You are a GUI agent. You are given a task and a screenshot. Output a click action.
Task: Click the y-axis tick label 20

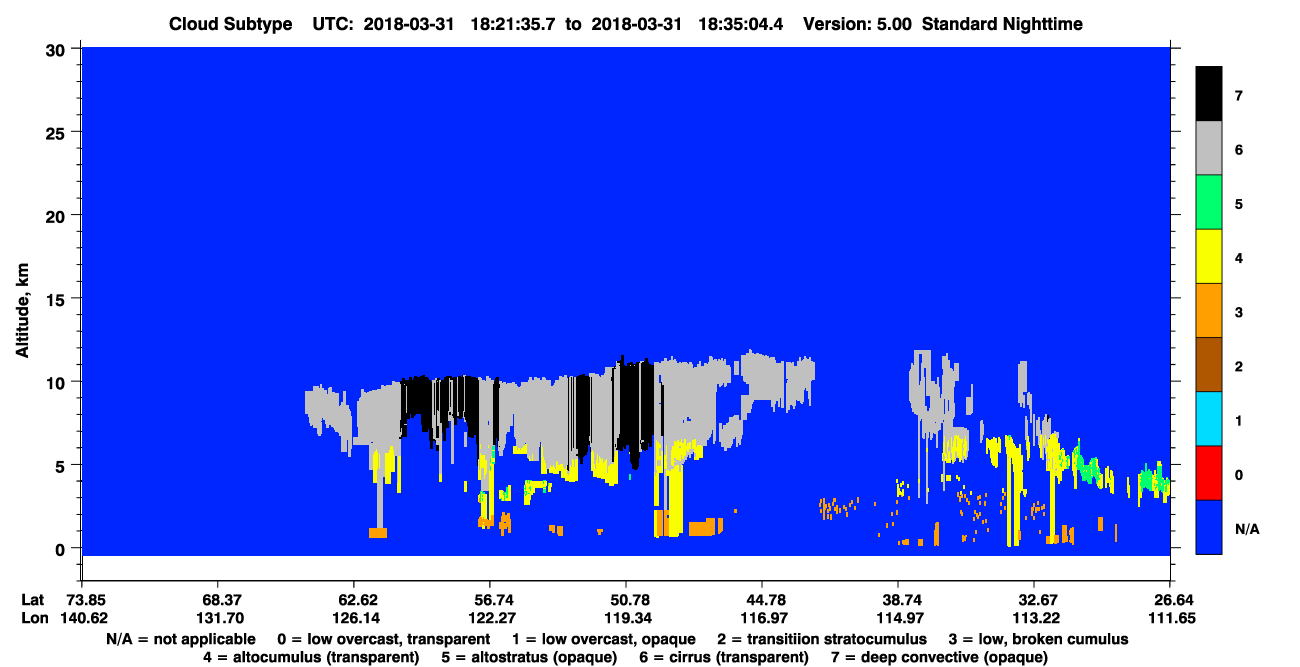58,215
